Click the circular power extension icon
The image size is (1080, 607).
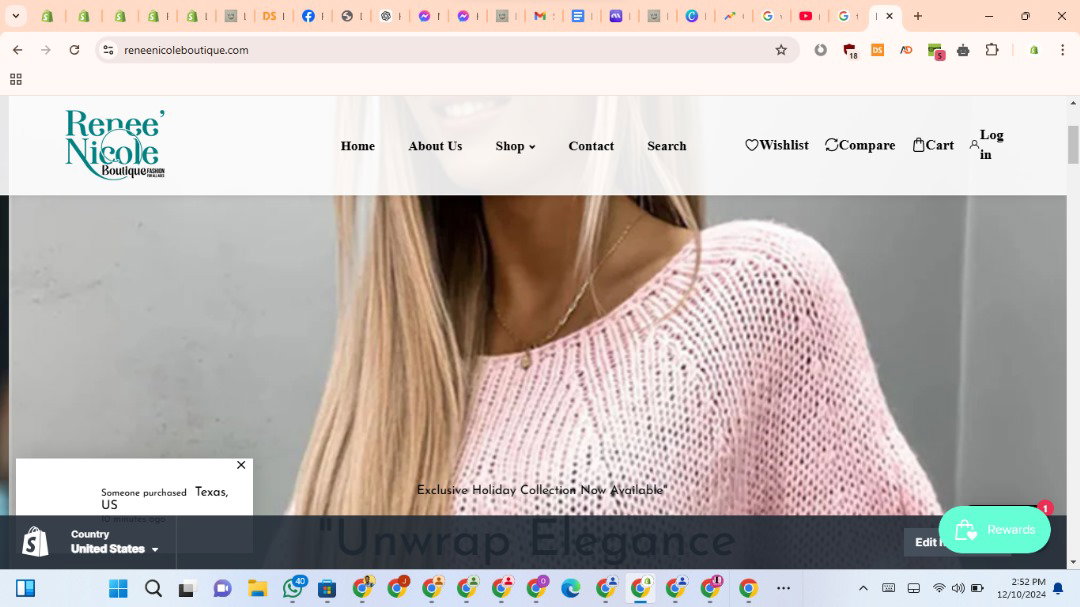(x=820, y=50)
